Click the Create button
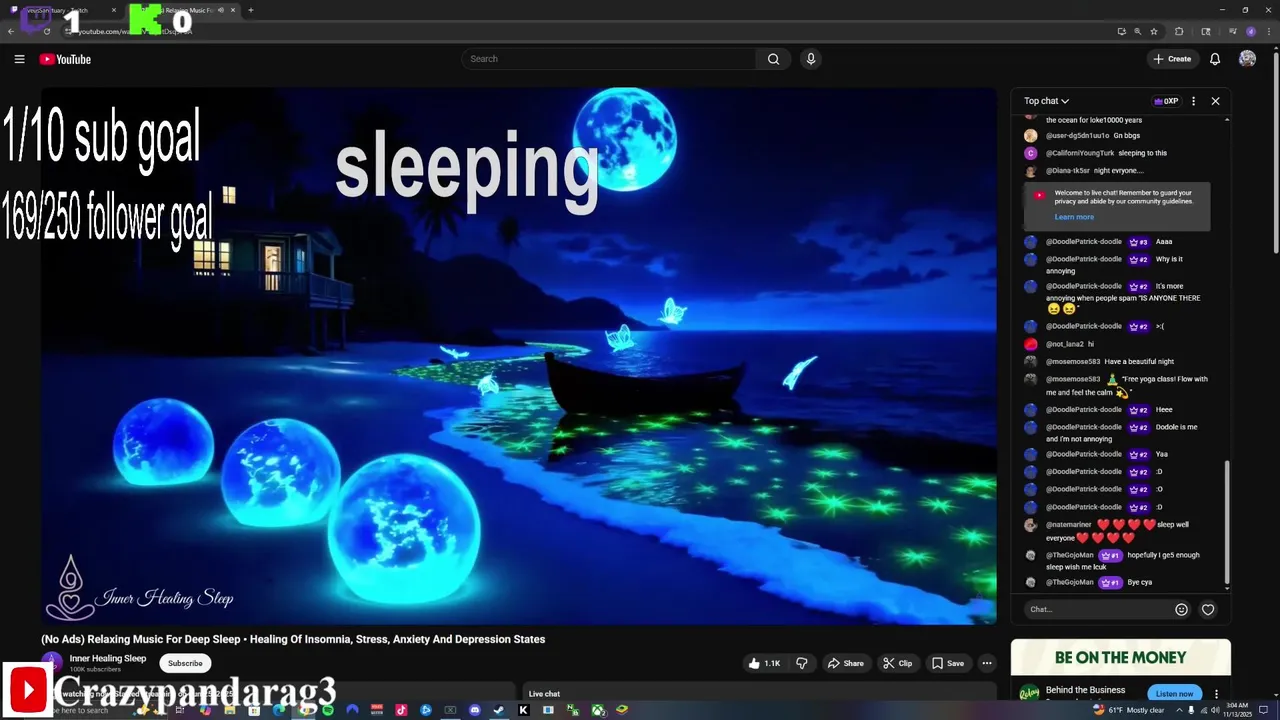 1172,59
